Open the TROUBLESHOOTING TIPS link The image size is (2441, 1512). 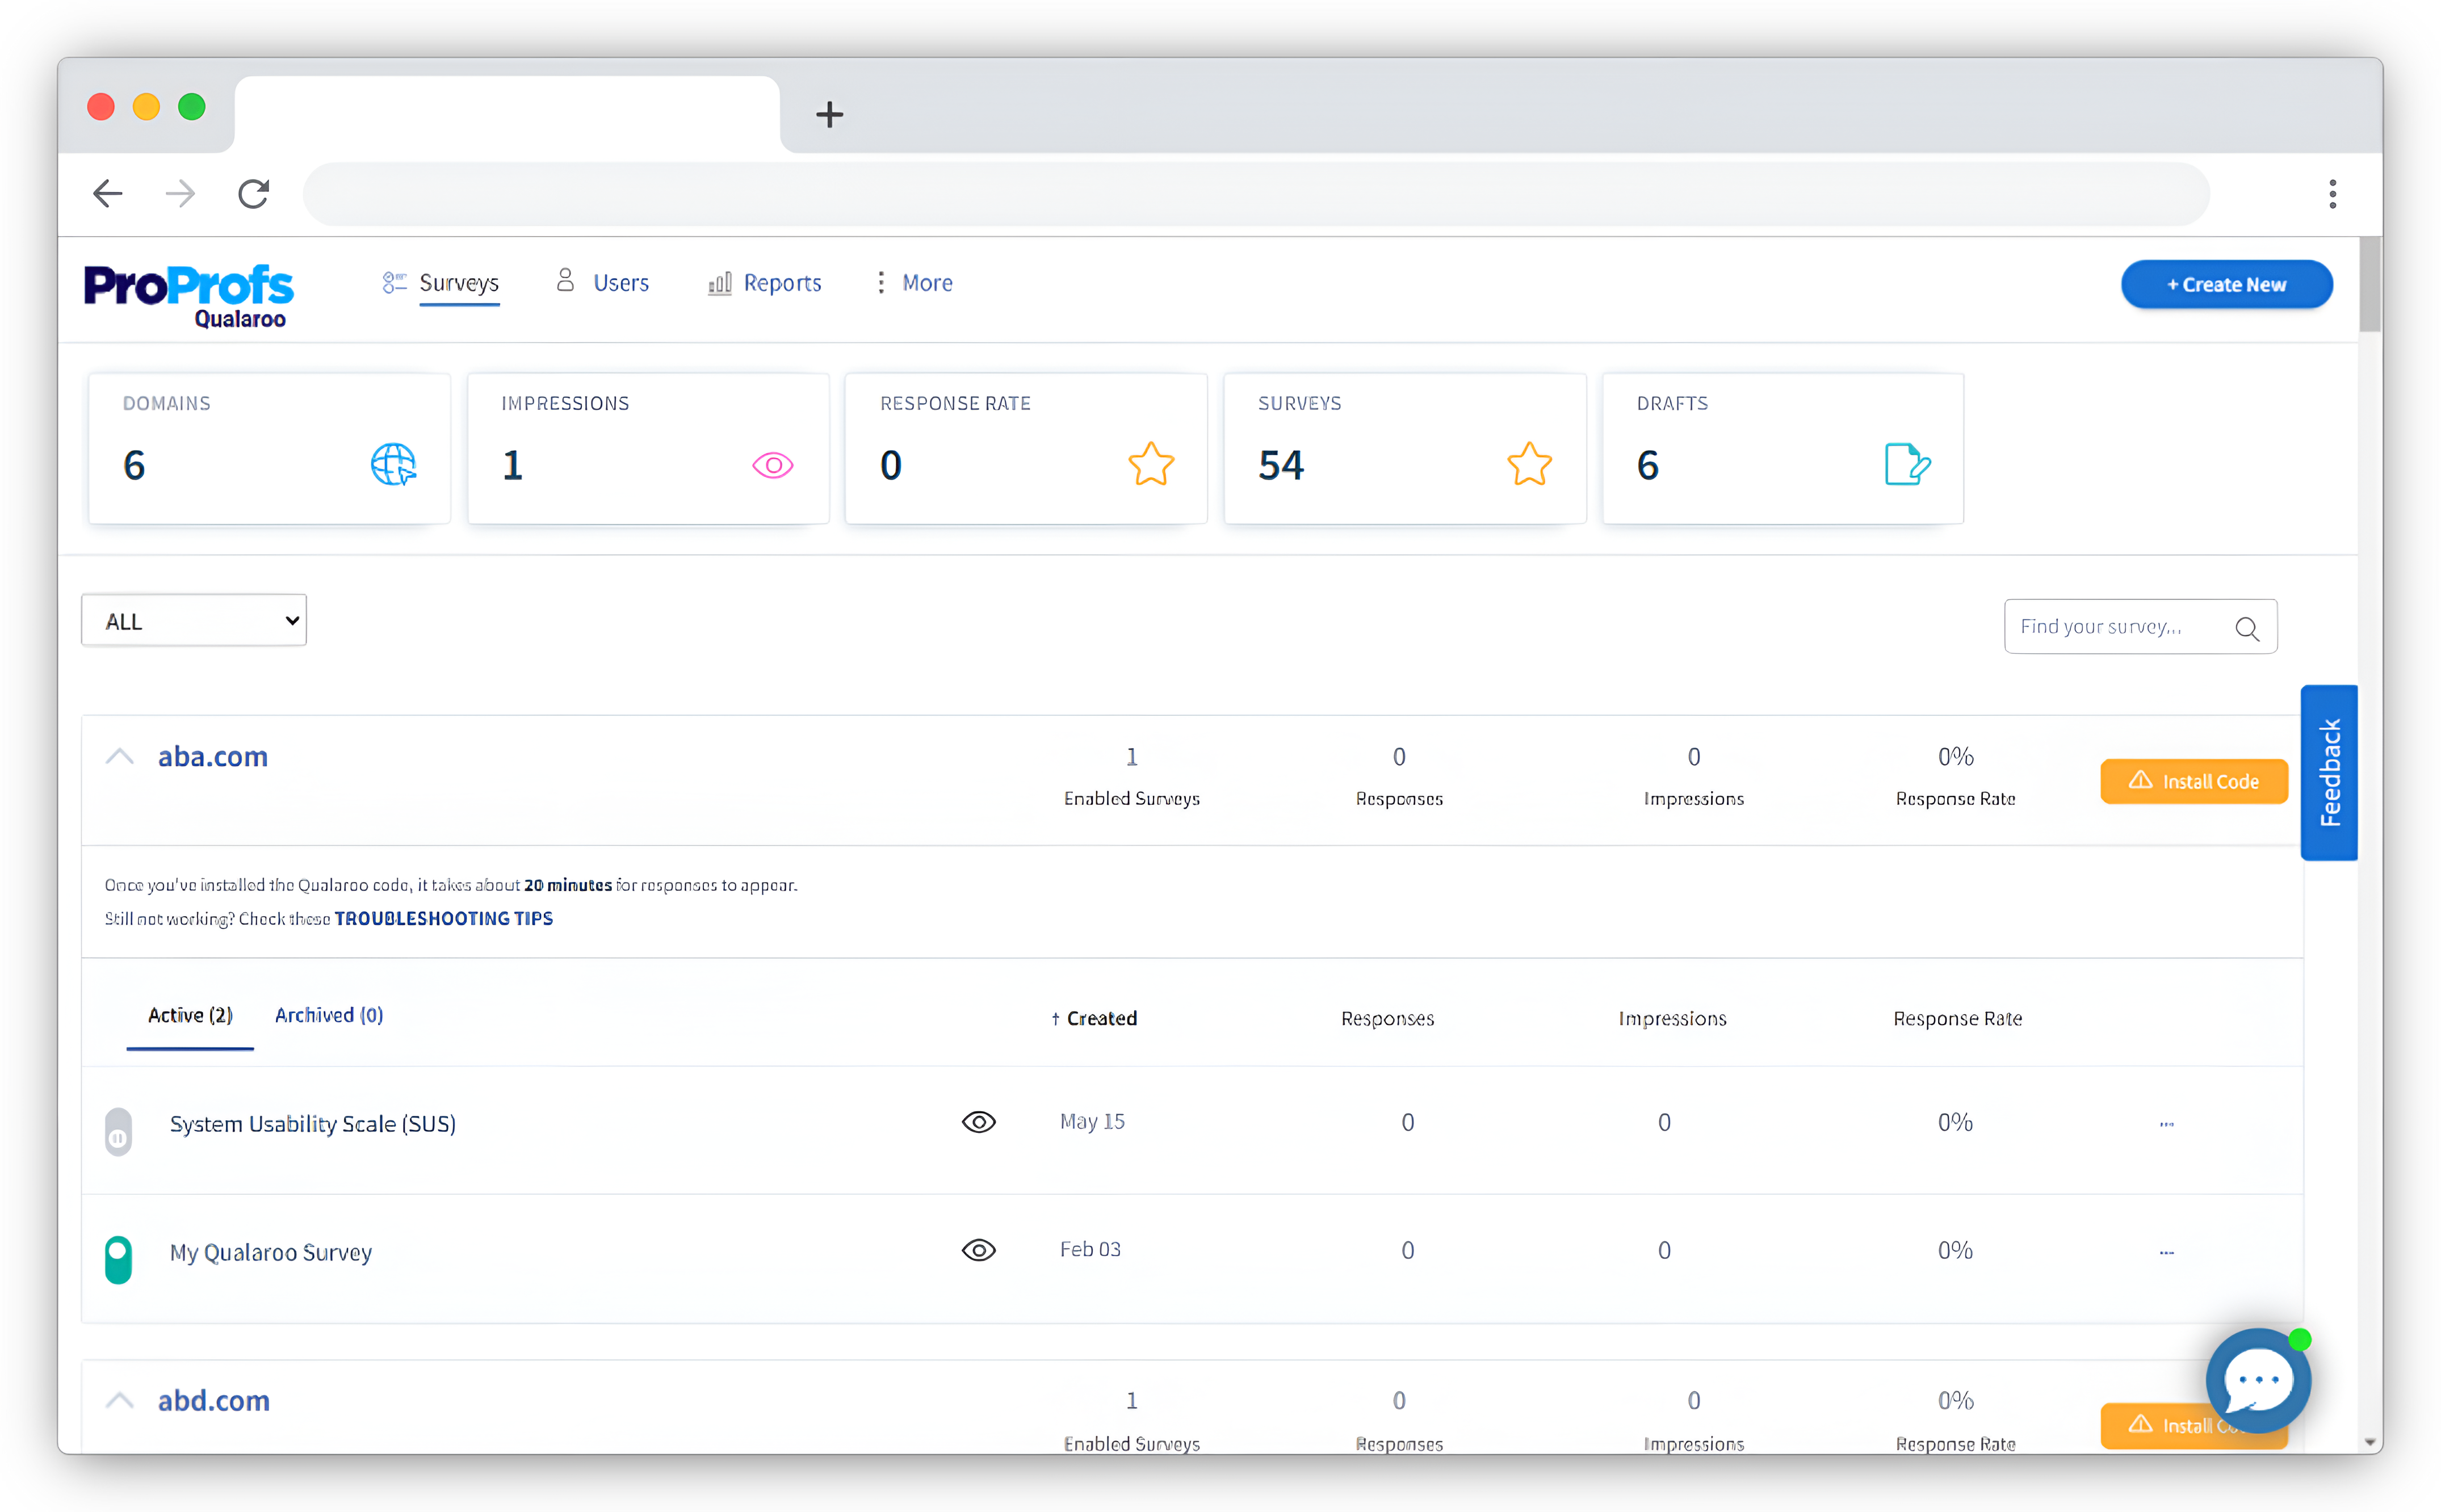(444, 918)
